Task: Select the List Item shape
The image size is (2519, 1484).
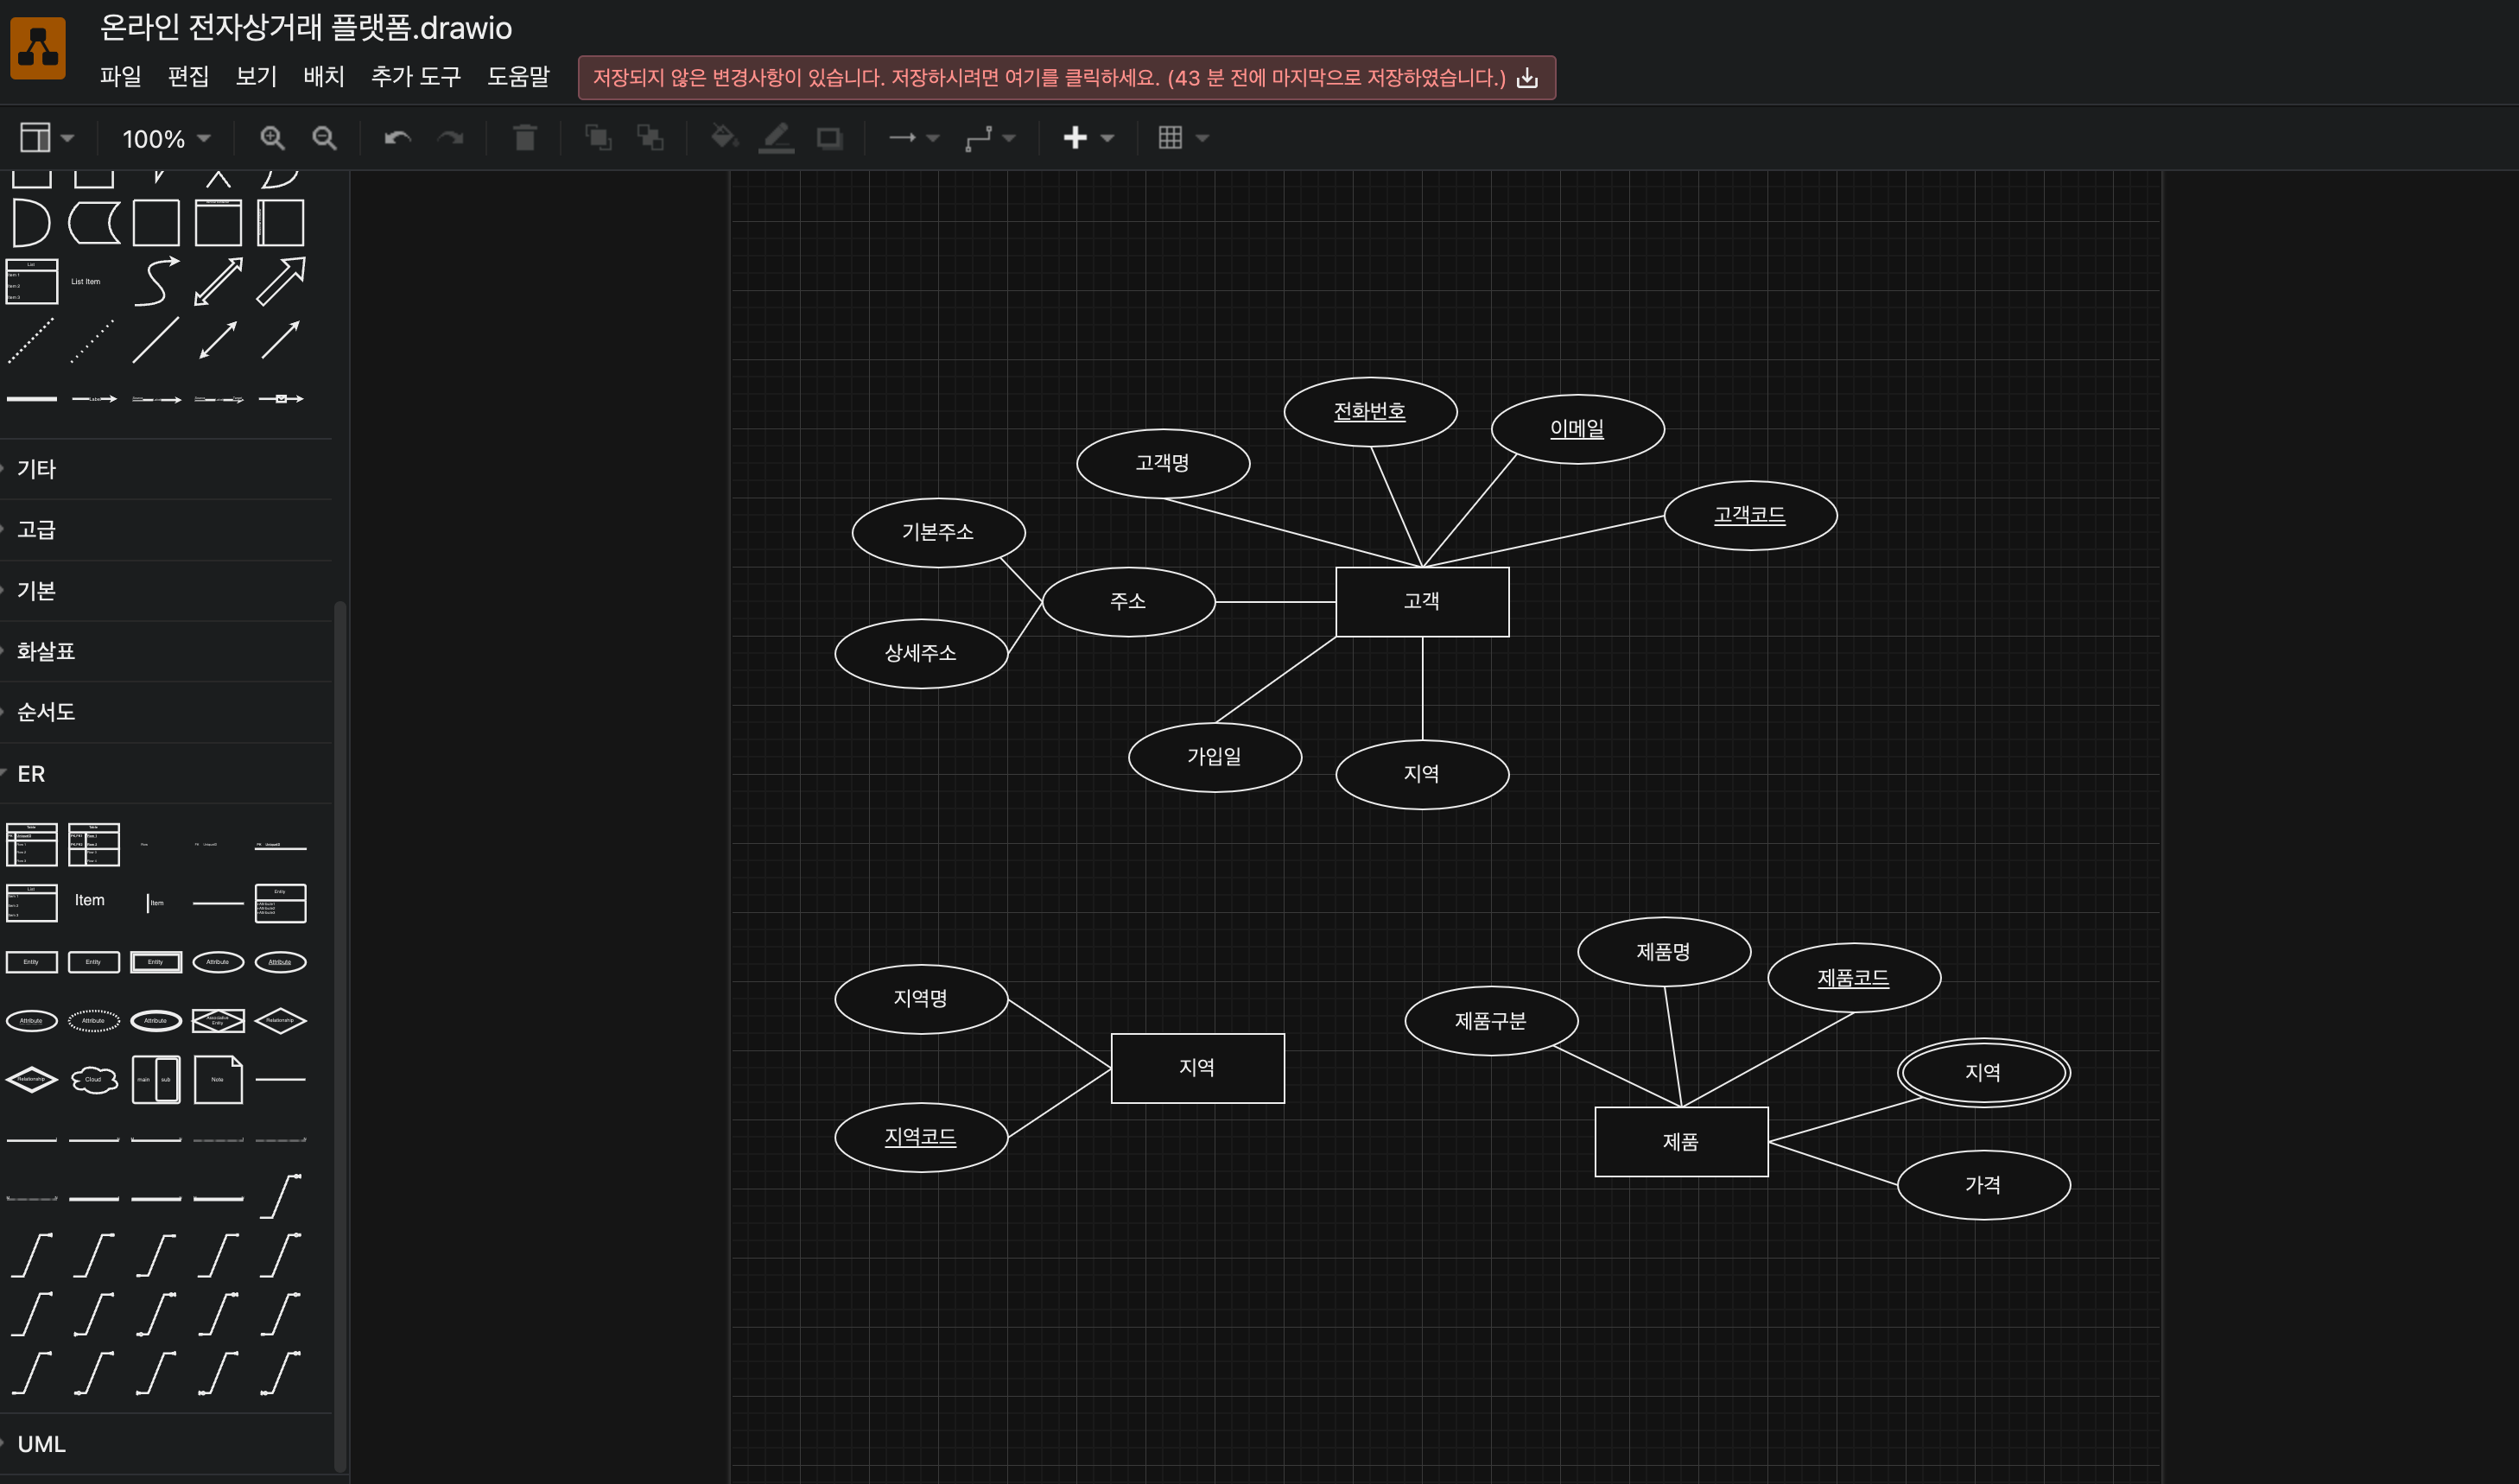Action: (x=86, y=282)
